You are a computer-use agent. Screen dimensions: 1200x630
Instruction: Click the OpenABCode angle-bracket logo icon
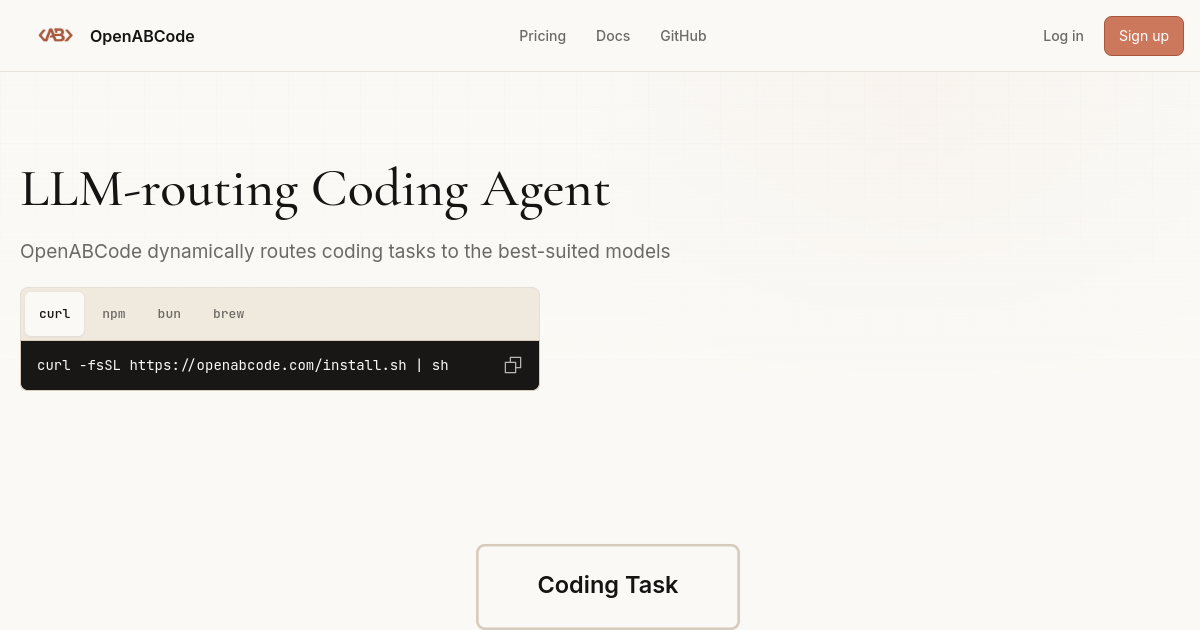[x=55, y=35]
